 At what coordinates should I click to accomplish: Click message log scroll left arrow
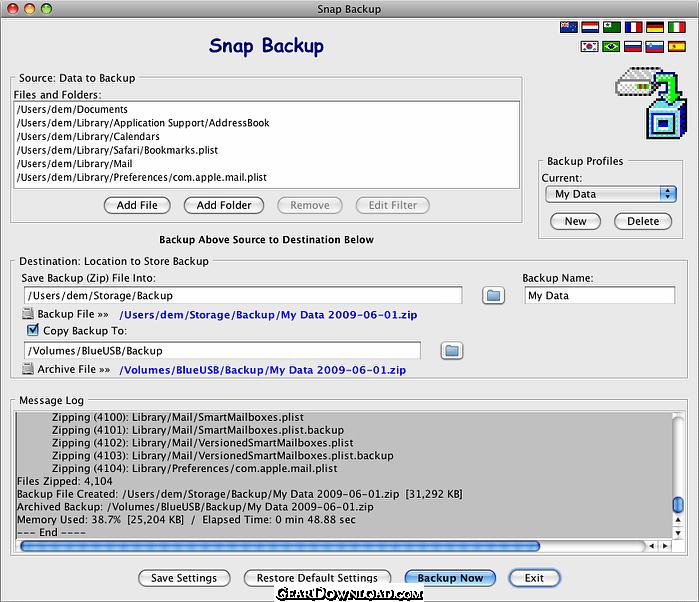pos(652,546)
